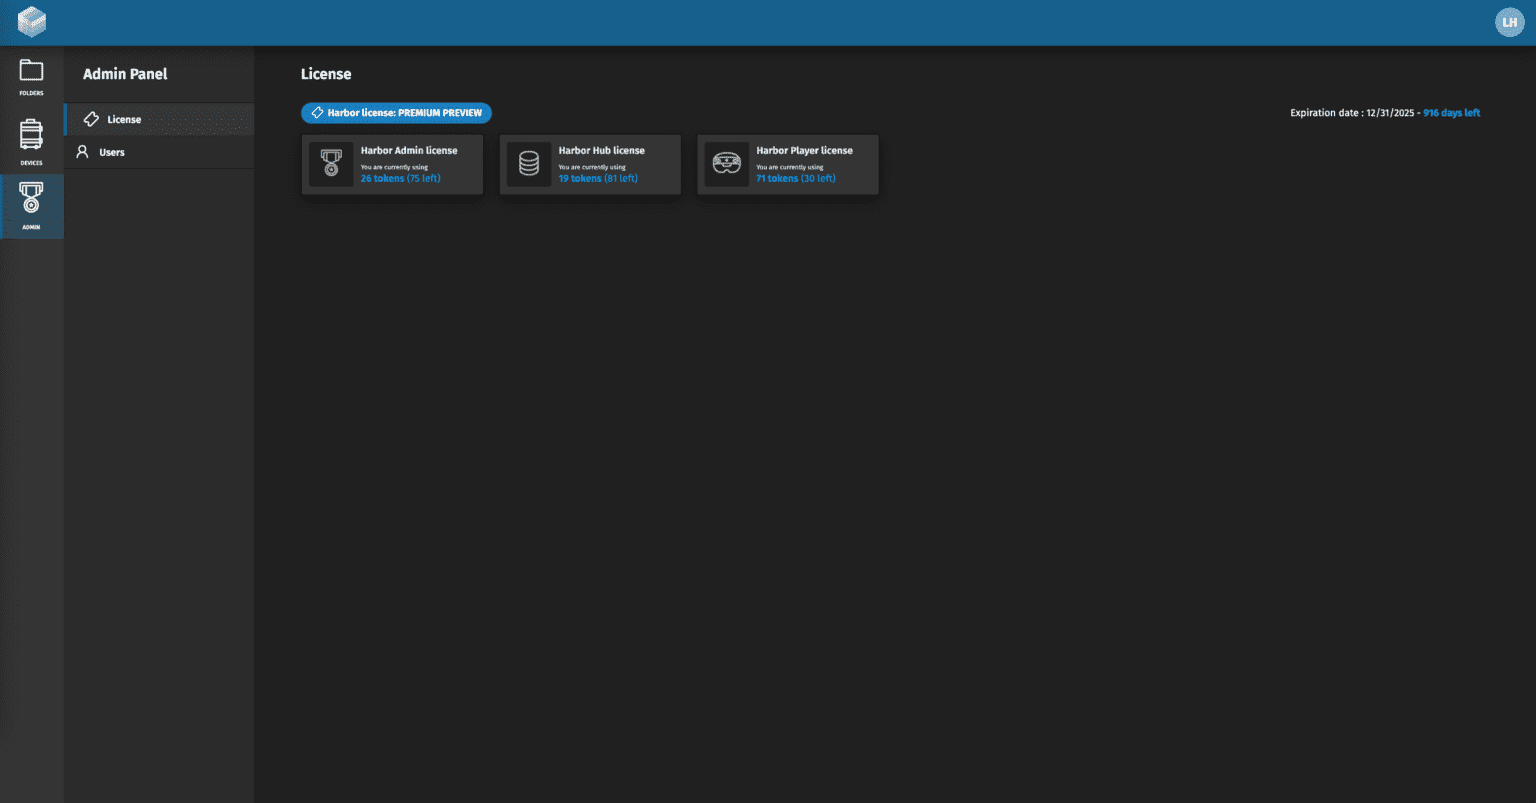Viewport: 1536px width, 803px height.
Task: Click the medal icon on Harbor Admin license card
Action: 330,164
